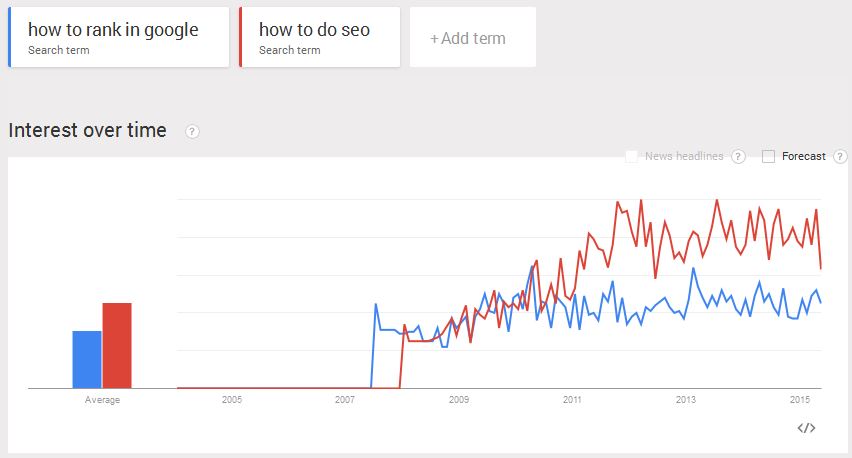Click the Interest over time heading
Image resolution: width=852 pixels, height=458 pixels.
pyautogui.click(x=87, y=131)
